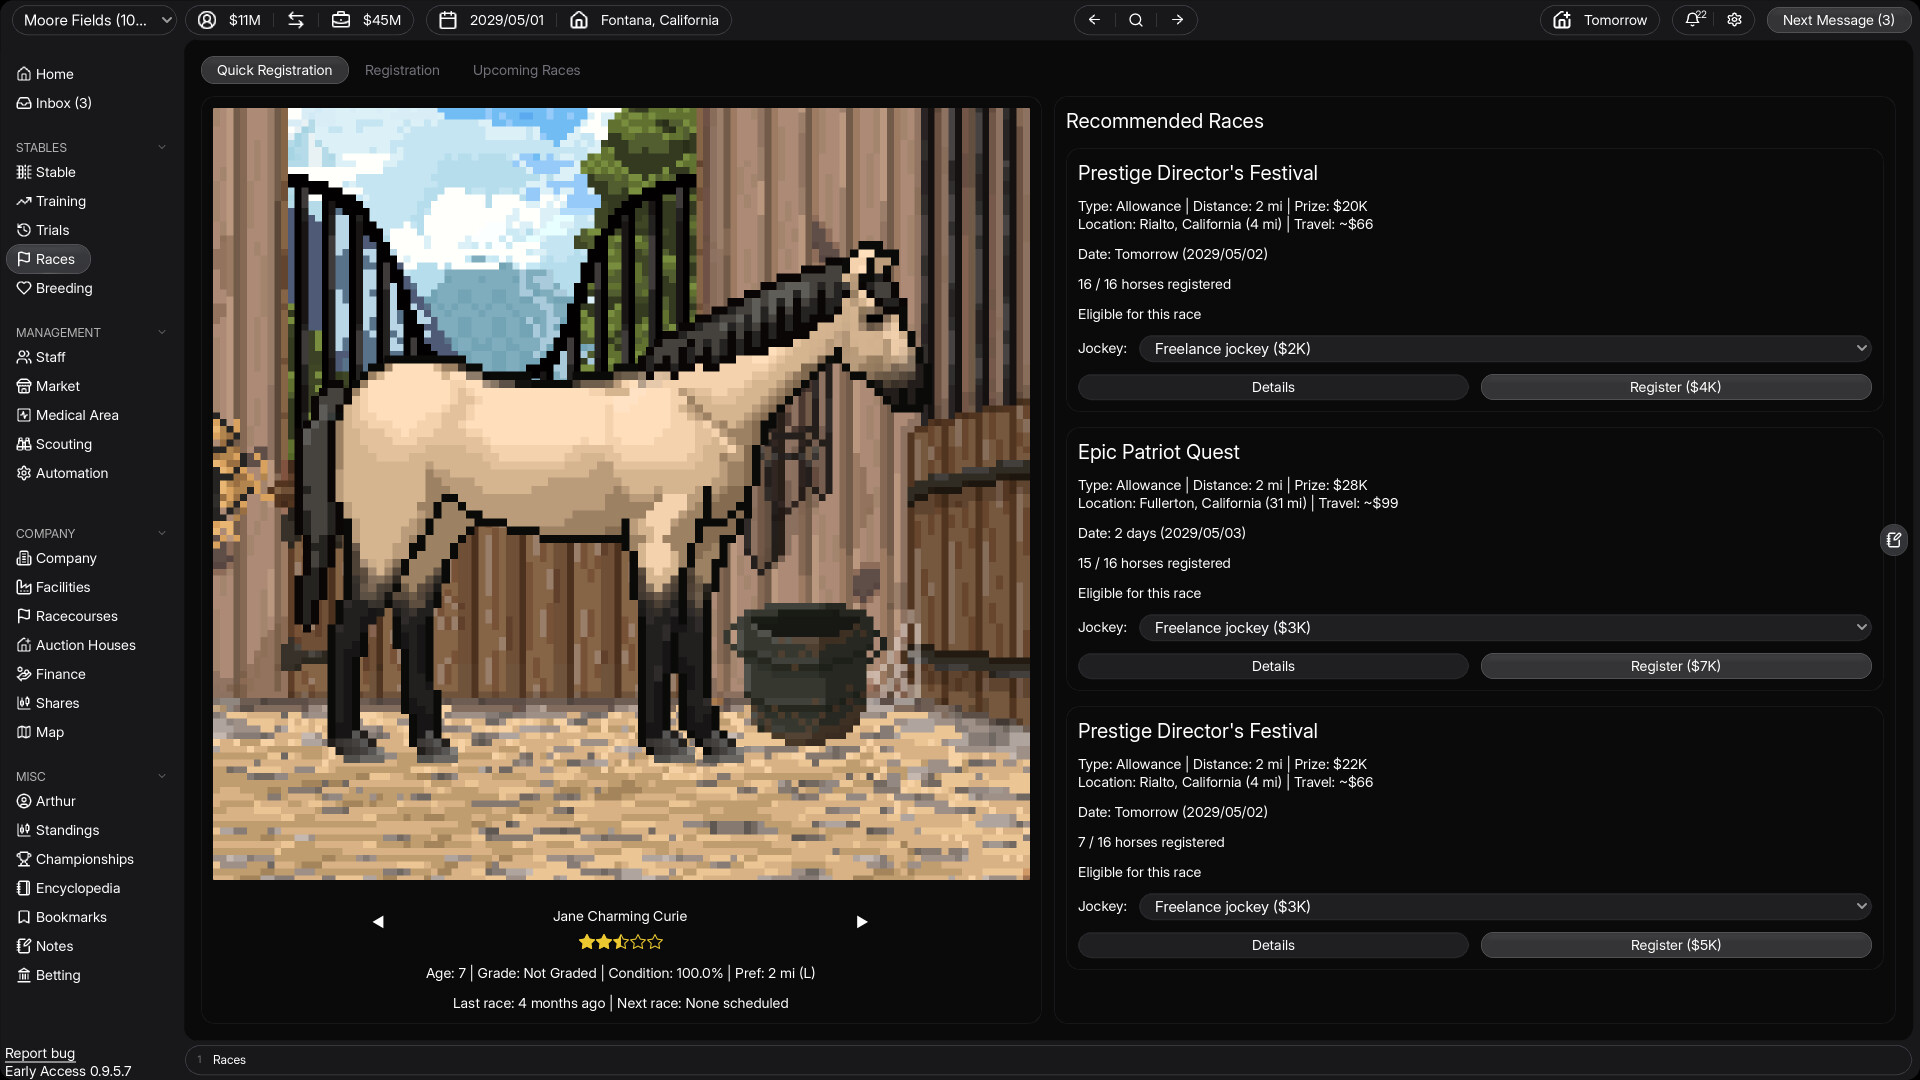Switch to the Registration tab
This screenshot has width=1920, height=1080.
point(402,70)
